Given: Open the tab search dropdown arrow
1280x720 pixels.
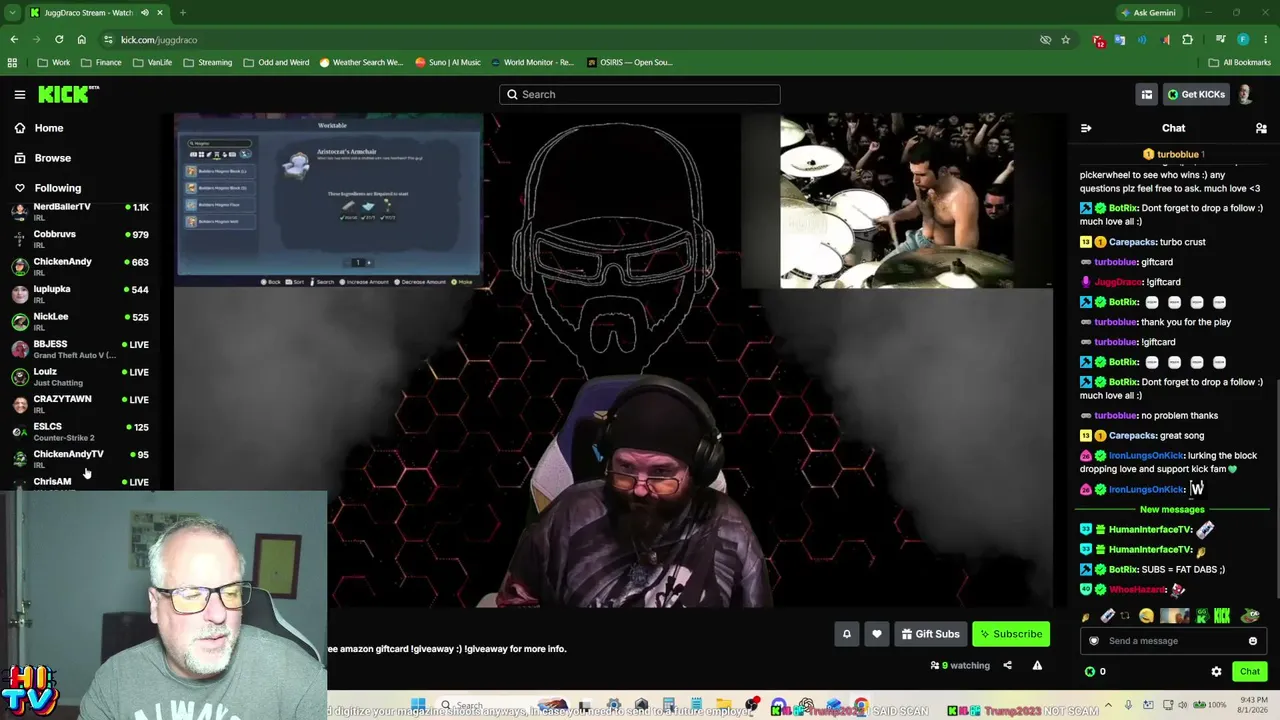Looking at the screenshot, I should 11,13.
